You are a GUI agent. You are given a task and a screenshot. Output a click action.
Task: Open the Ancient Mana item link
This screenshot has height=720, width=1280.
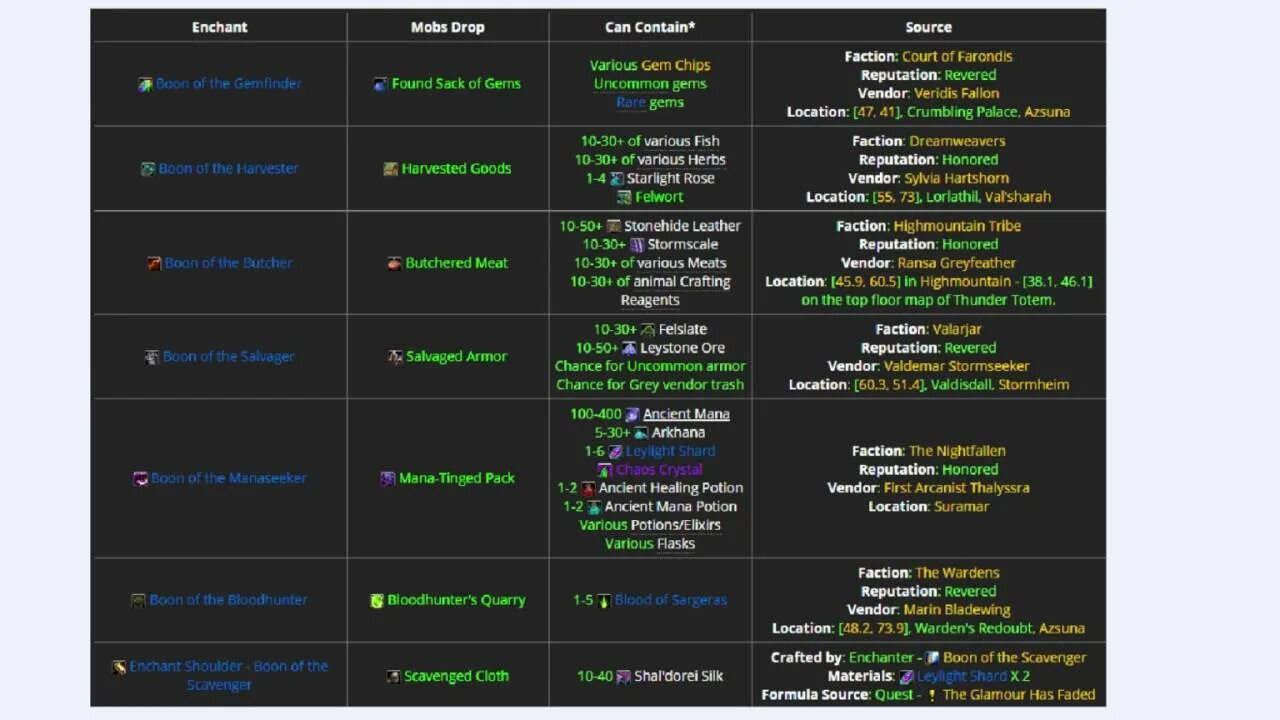pos(686,414)
